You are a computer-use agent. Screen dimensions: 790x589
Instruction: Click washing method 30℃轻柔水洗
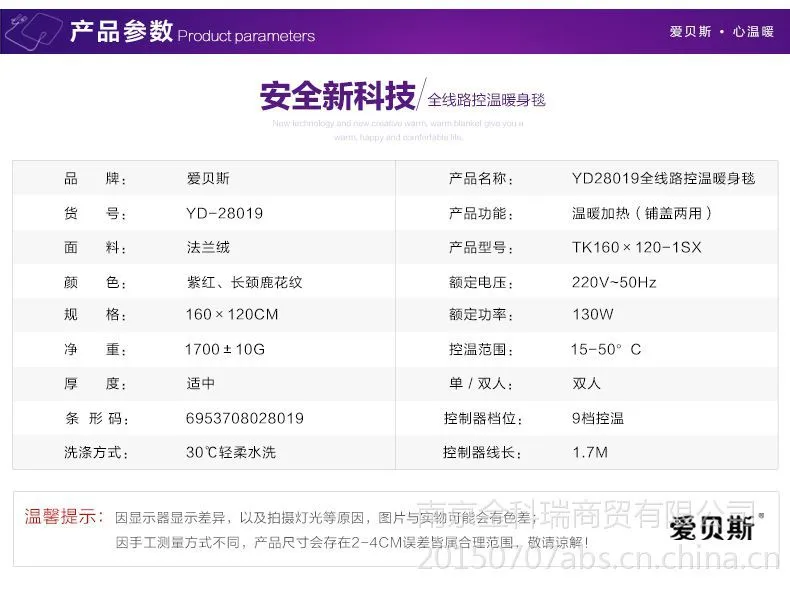[x=231, y=452]
